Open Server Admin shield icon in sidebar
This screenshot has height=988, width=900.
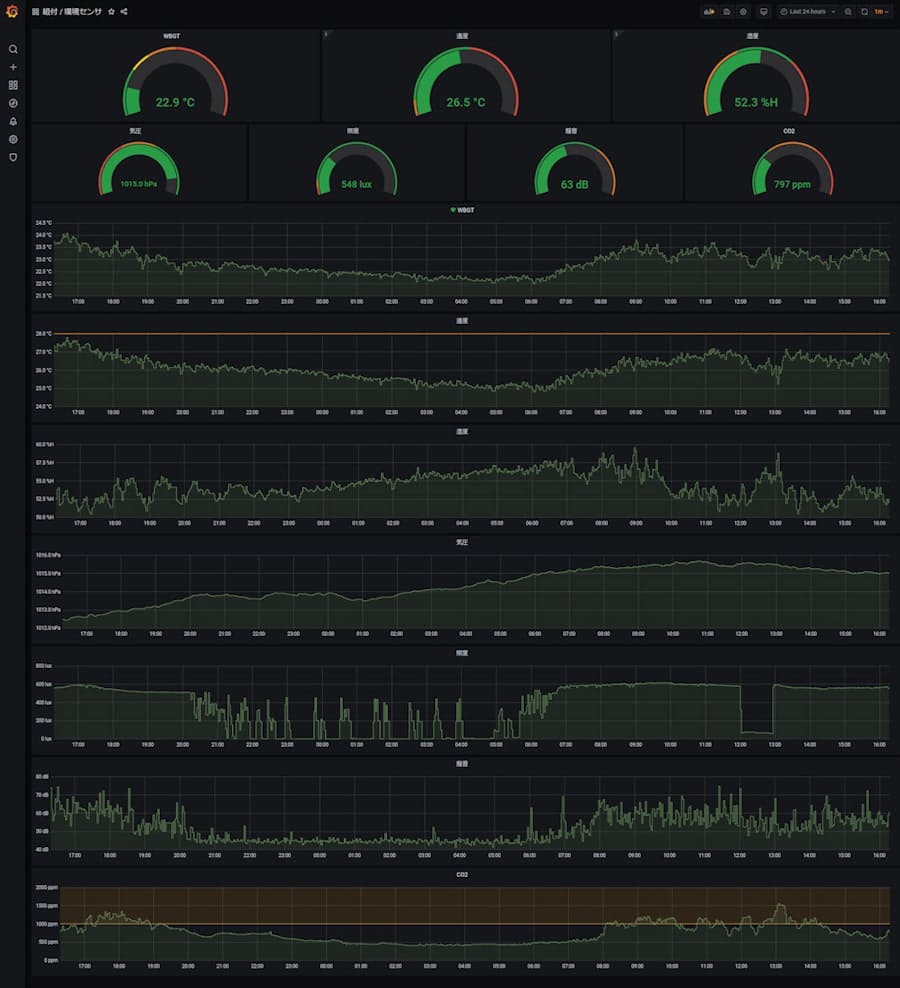13,157
